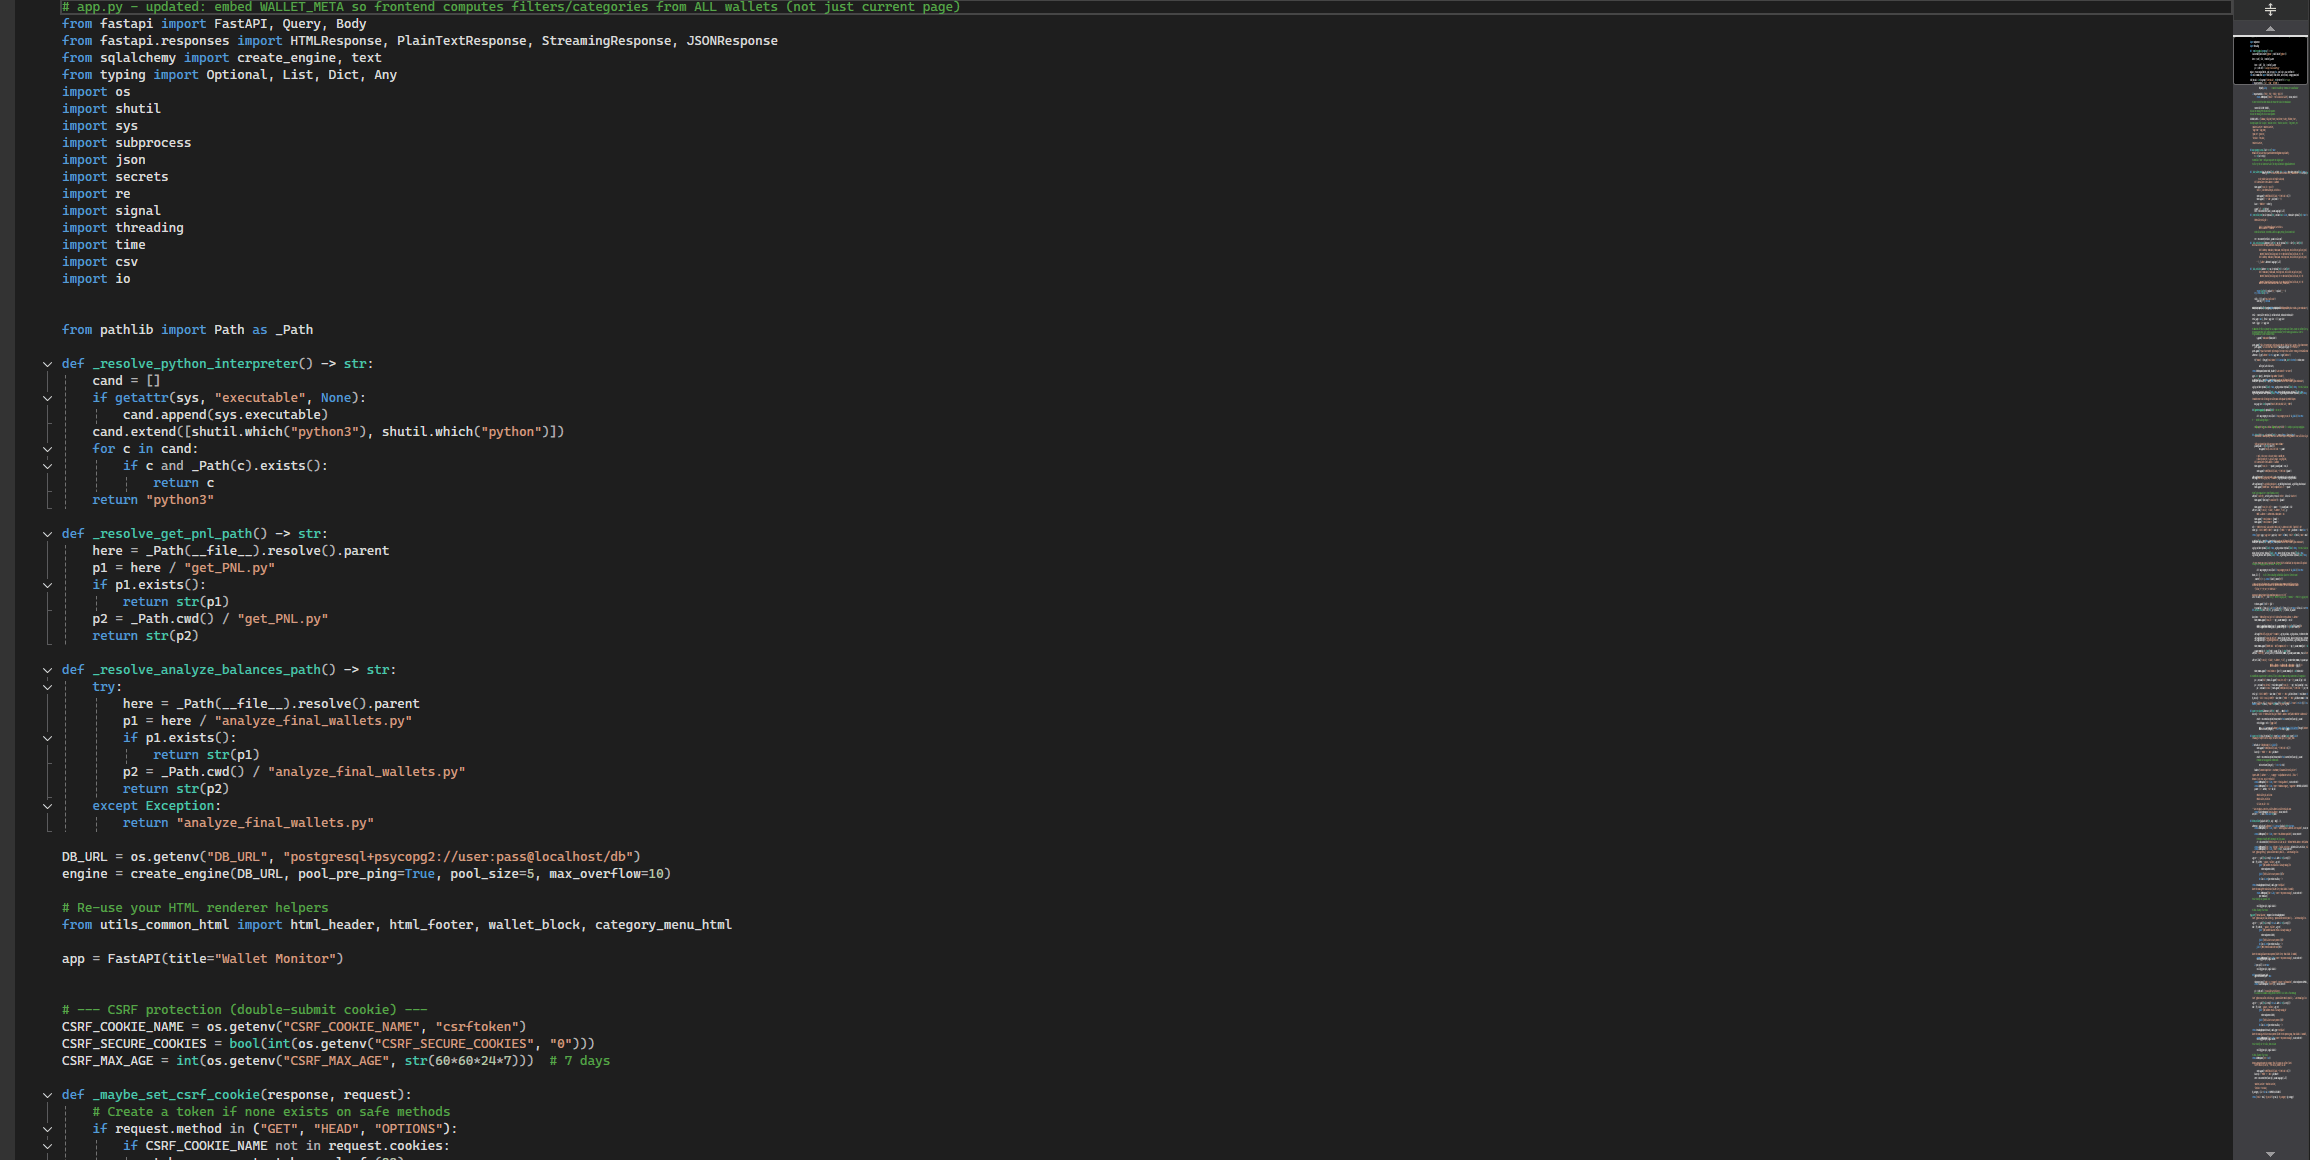
Task: Click the split editor icon at top right
Action: (2270, 9)
